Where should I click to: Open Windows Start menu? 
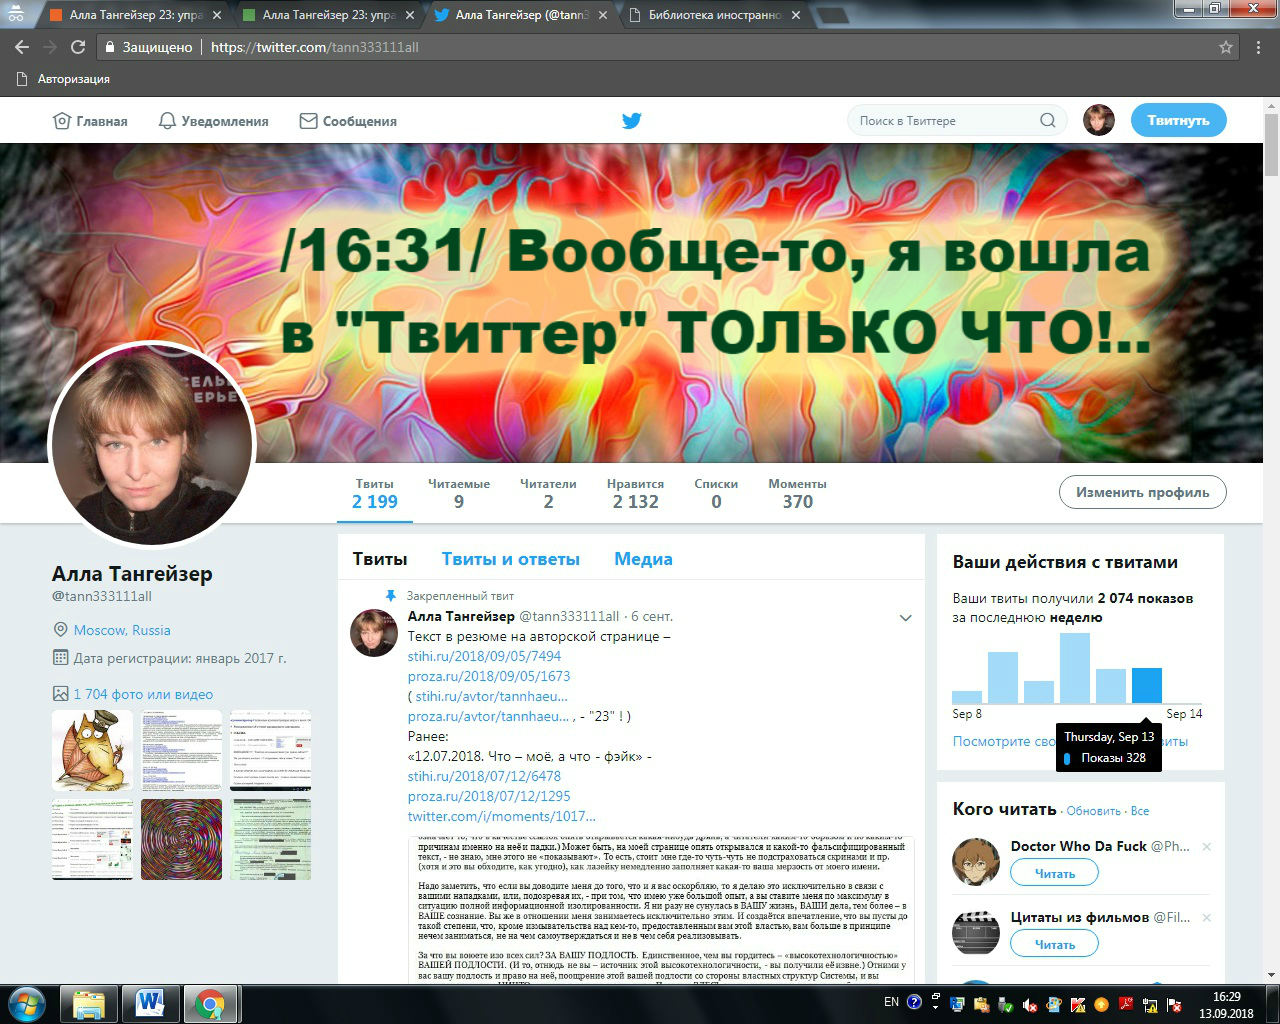pyautogui.click(x=27, y=1003)
